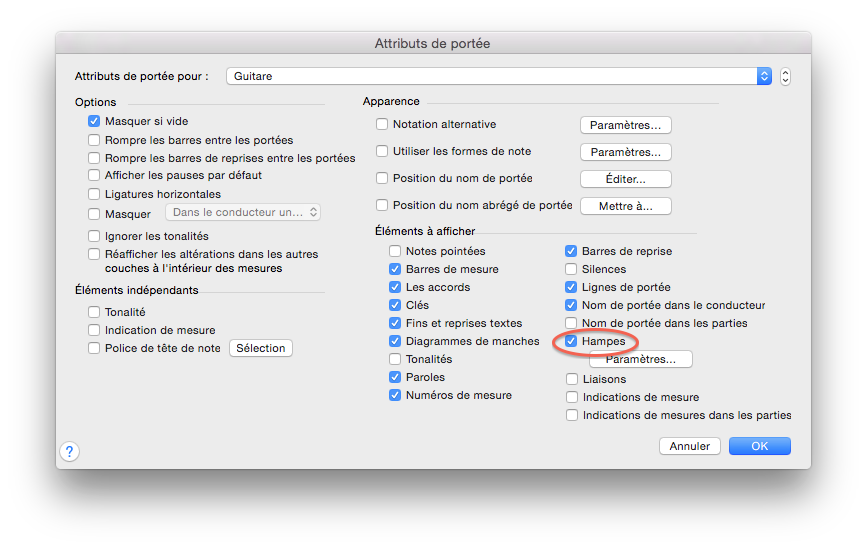Click Paramètres button for Notation alternative
This screenshot has height=549, width=867.
point(625,125)
